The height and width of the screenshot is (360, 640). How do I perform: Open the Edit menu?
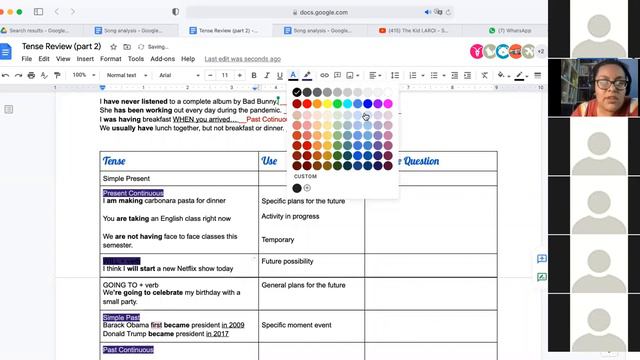tap(44, 59)
